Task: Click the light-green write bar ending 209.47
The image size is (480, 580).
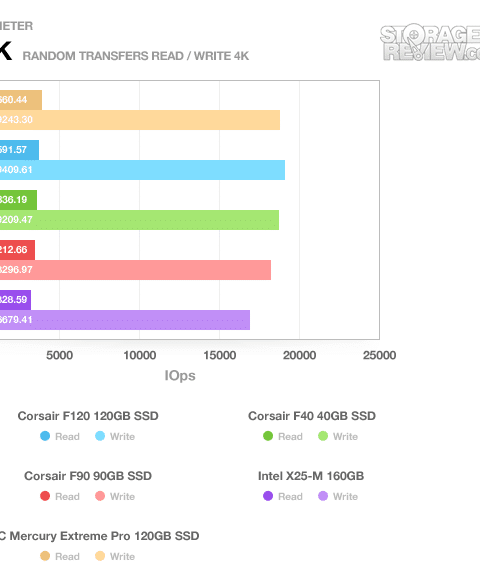Action: pyautogui.click(x=139, y=220)
